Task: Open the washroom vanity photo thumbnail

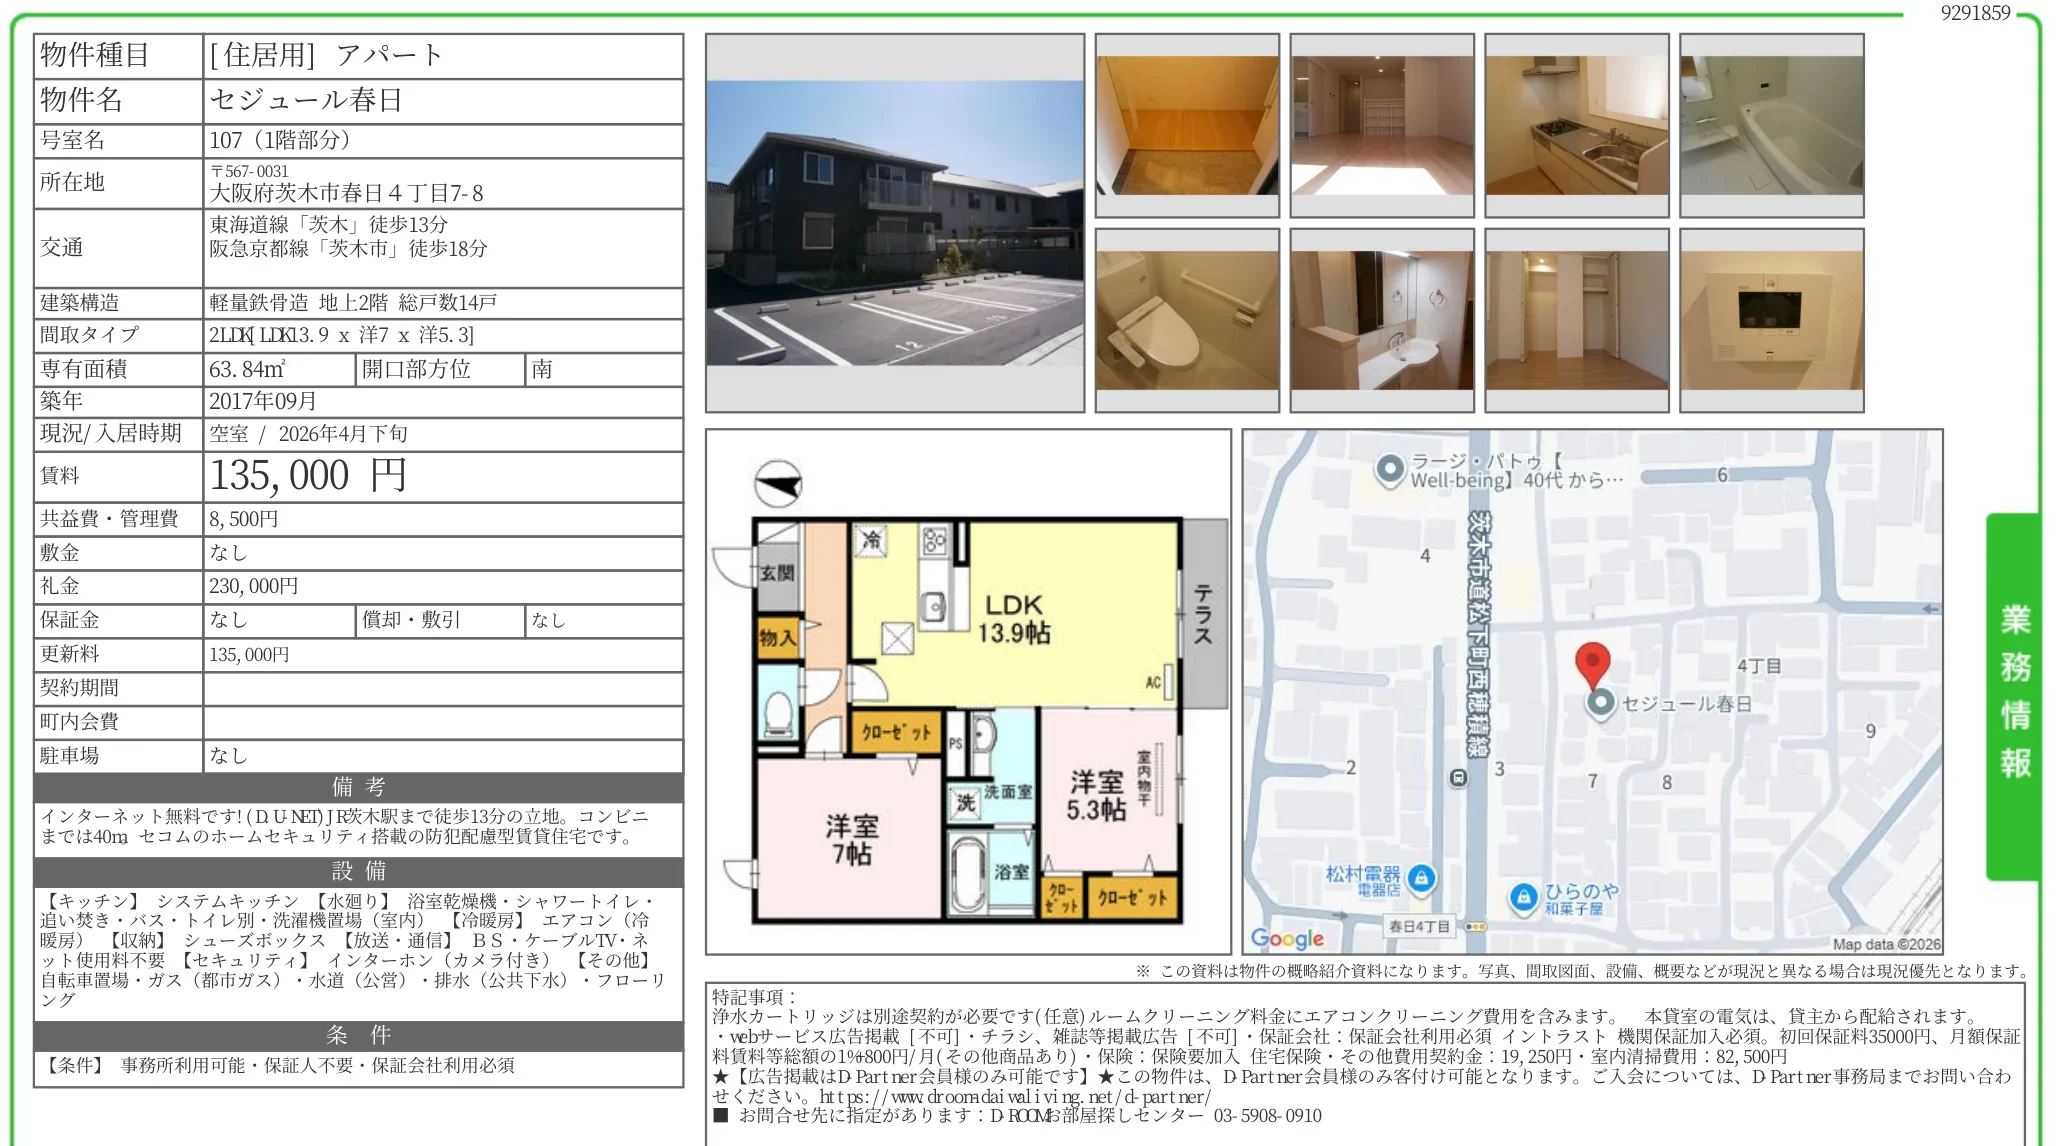Action: click(x=1381, y=320)
